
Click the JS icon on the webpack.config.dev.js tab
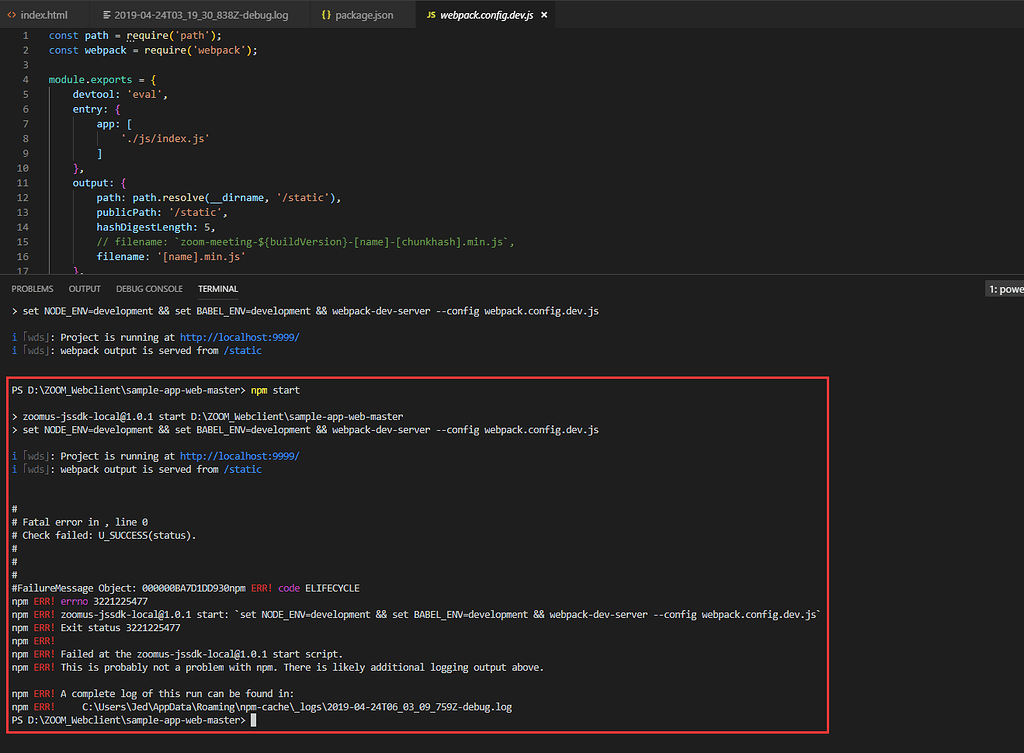tap(430, 15)
